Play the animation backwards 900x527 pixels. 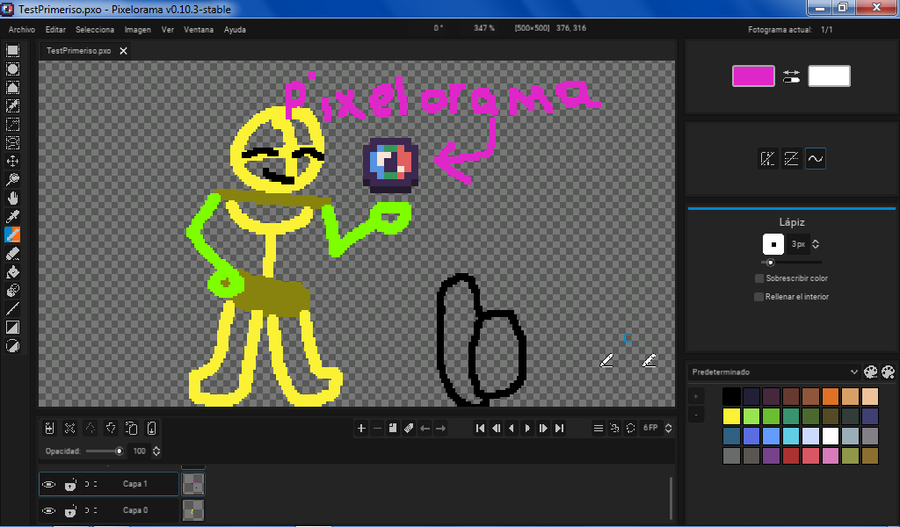pos(512,428)
